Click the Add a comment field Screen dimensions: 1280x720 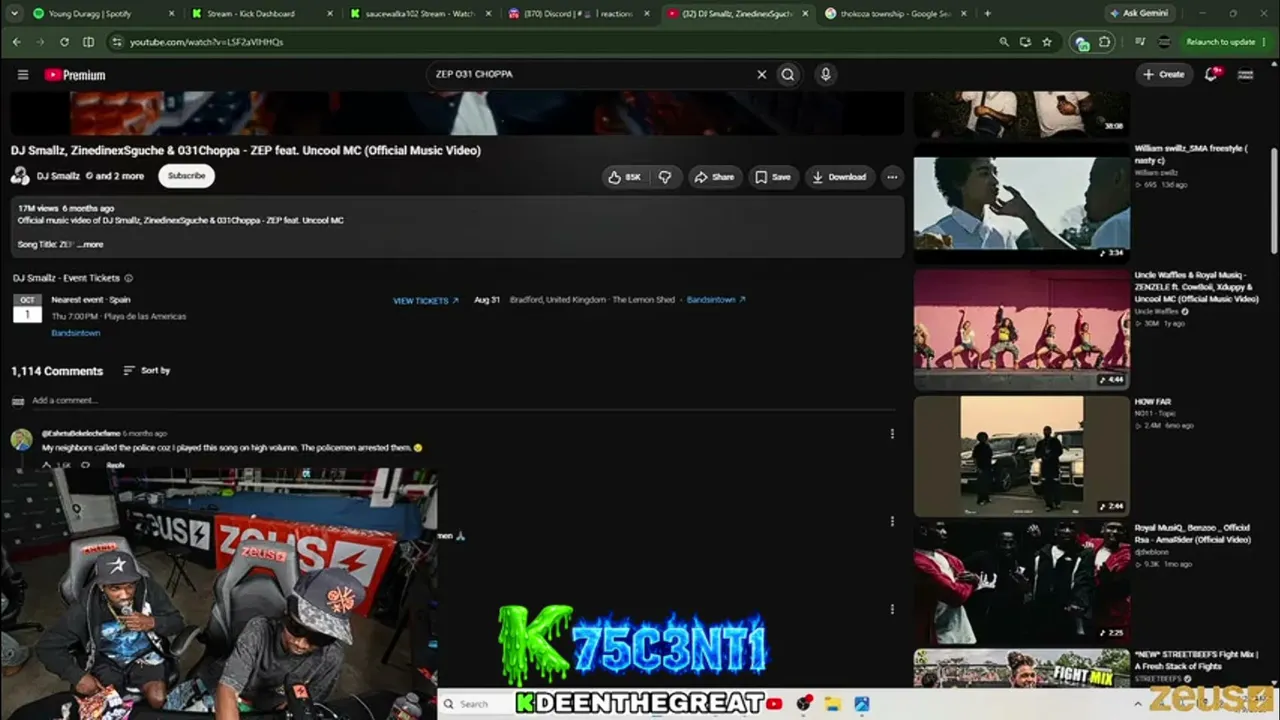[x=465, y=401]
